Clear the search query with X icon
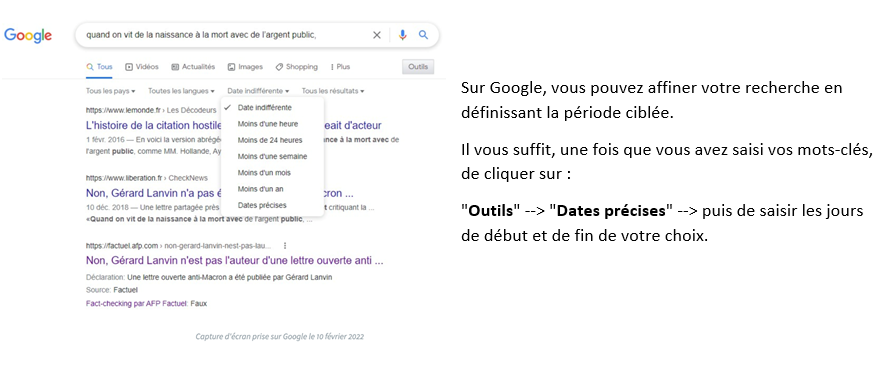This screenshot has height=367, width=881. [377, 35]
